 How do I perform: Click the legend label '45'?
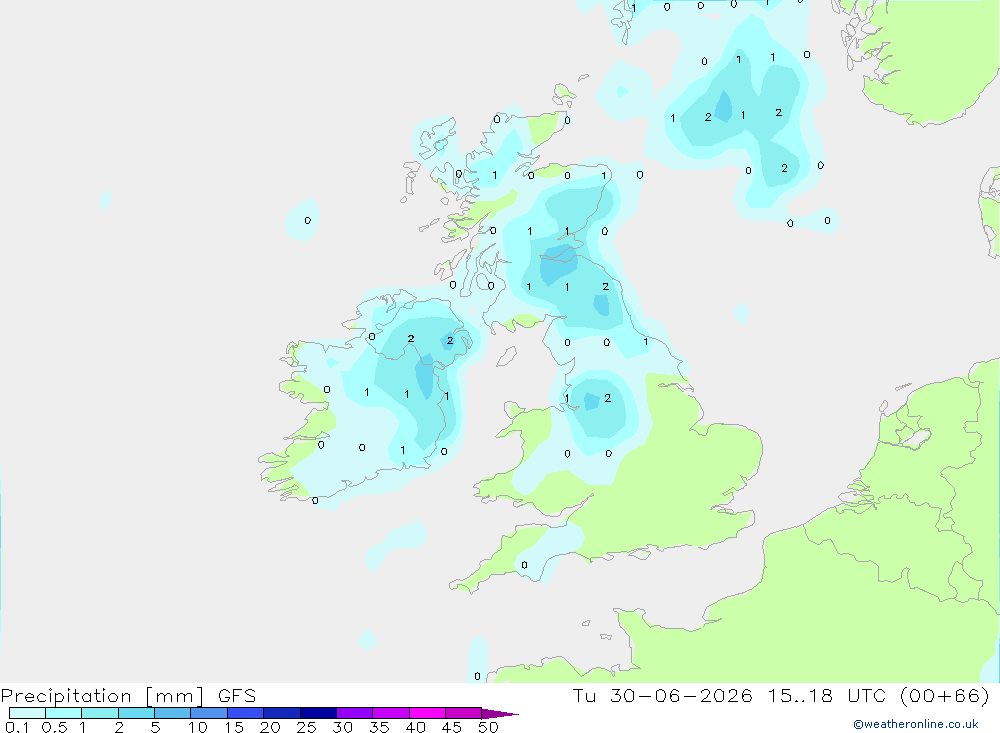pos(452,727)
